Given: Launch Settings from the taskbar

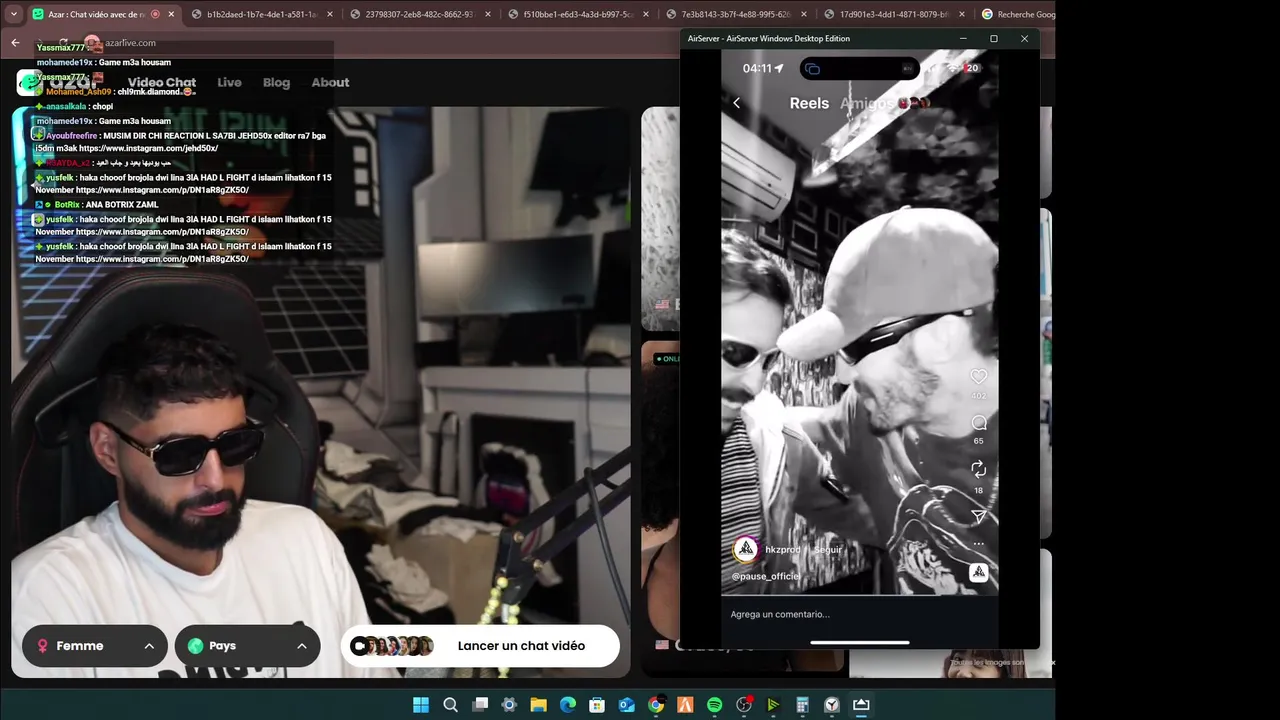Looking at the screenshot, I should (x=509, y=705).
